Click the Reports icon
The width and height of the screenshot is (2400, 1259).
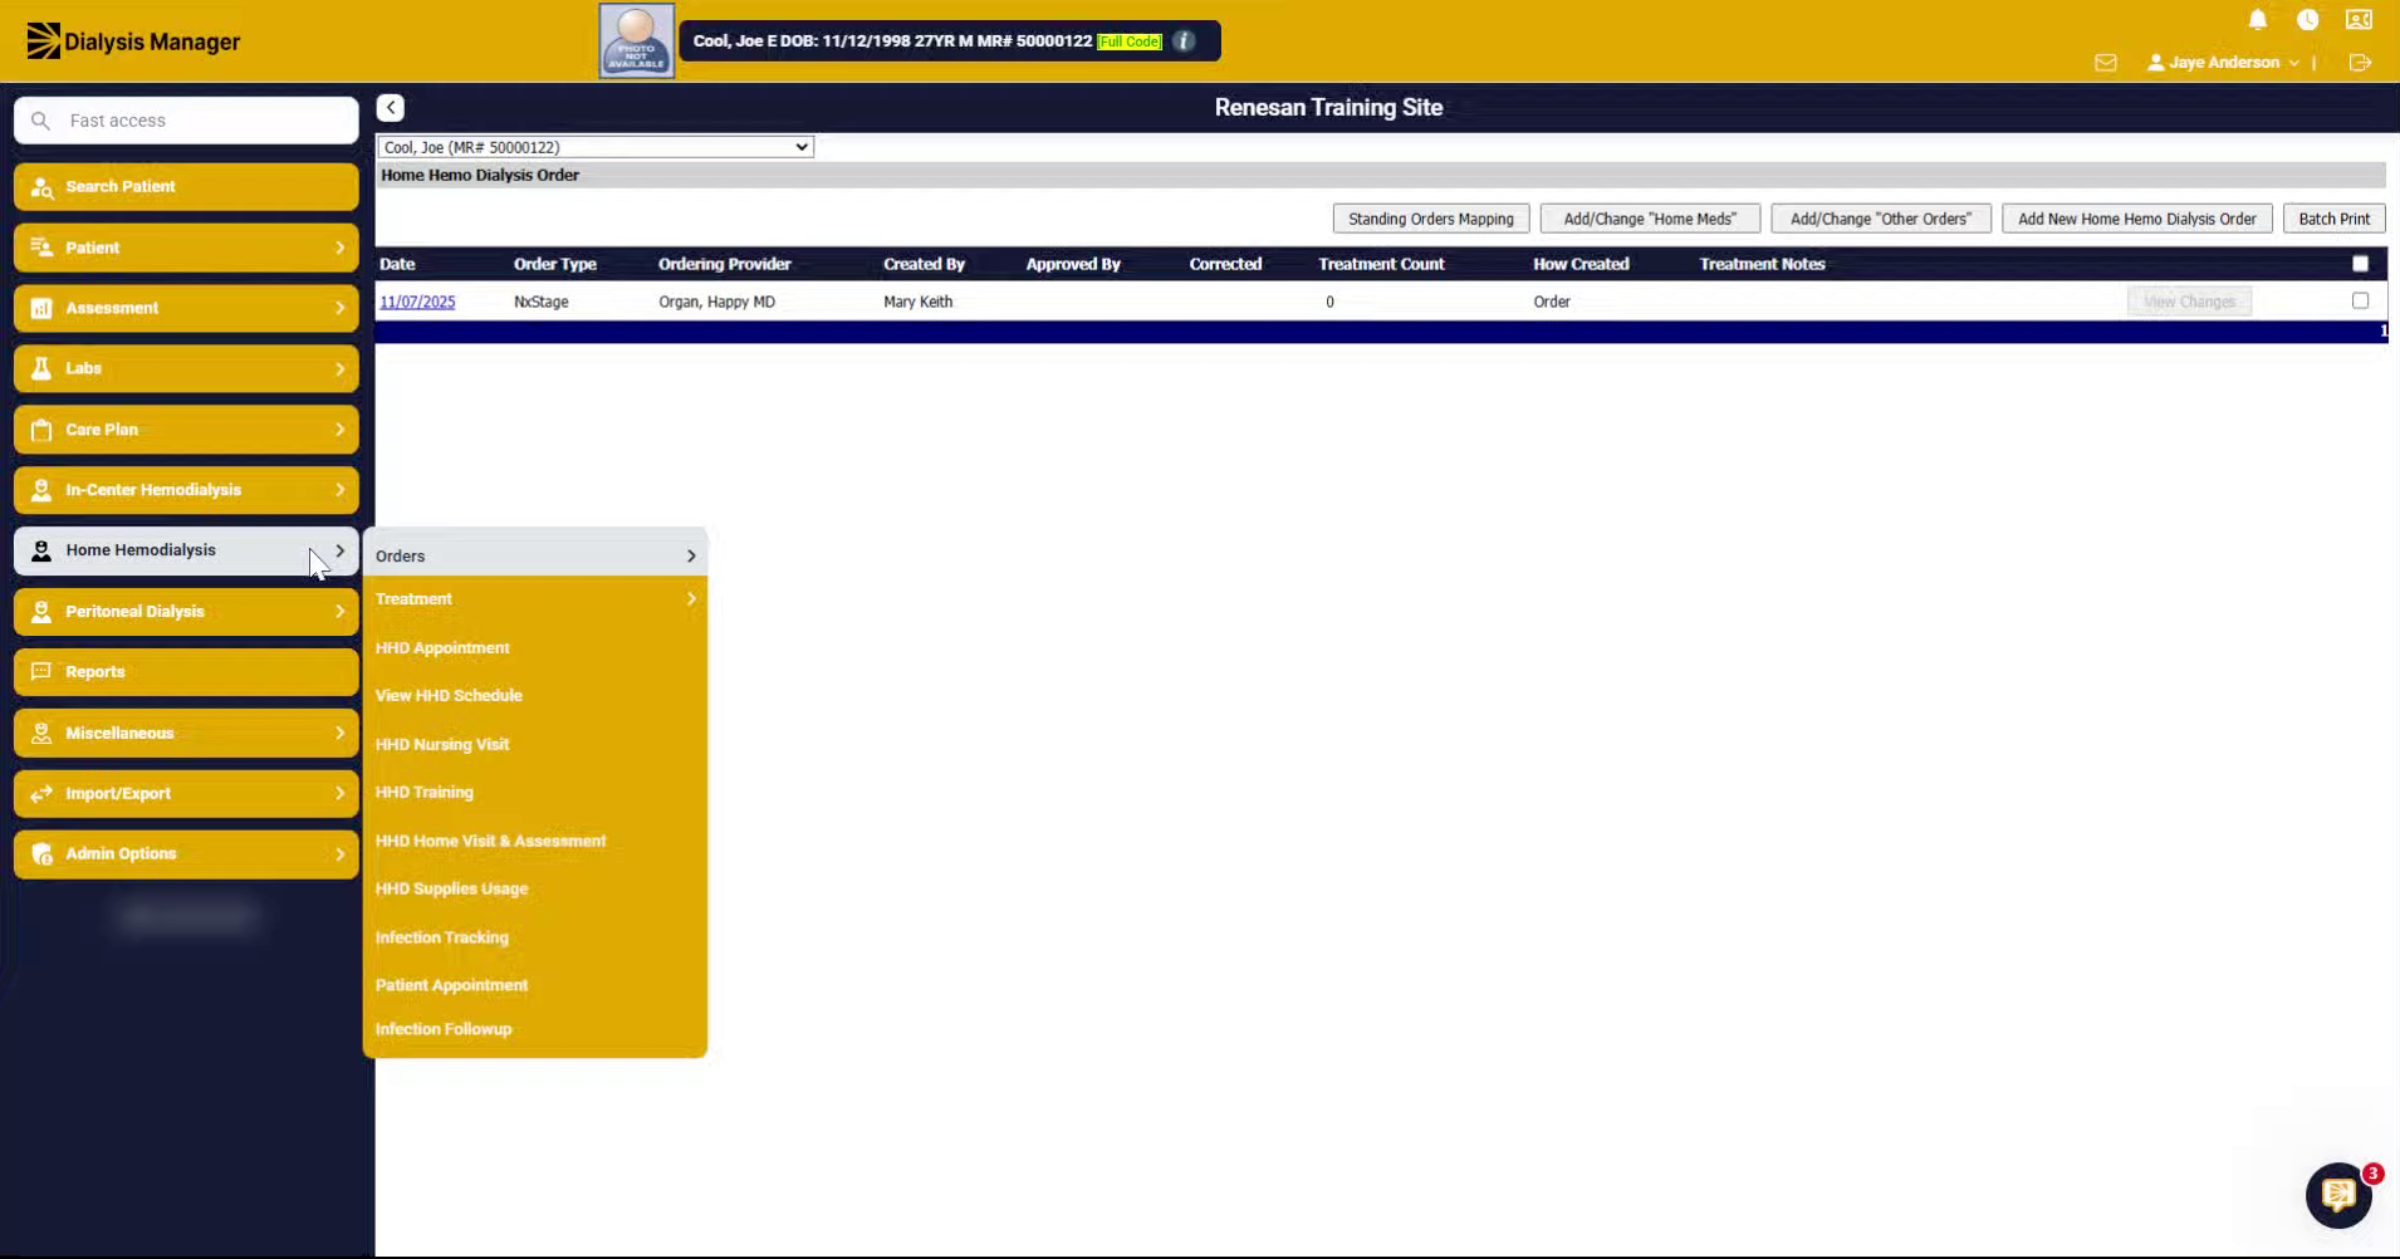(41, 672)
